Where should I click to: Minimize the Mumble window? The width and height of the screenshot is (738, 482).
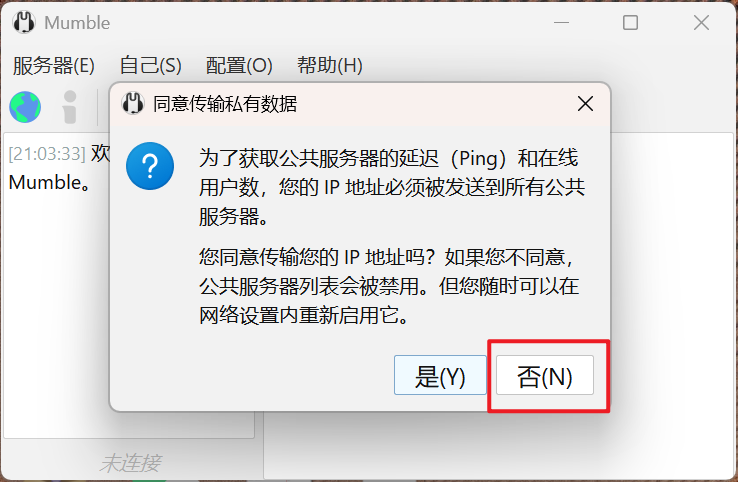click(x=561, y=22)
